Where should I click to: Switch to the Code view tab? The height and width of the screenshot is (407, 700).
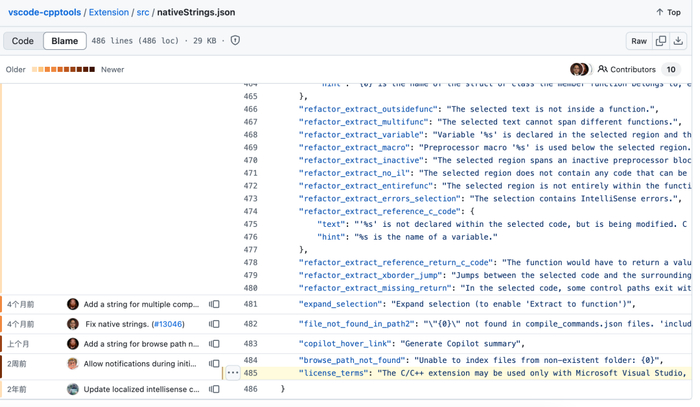22,41
